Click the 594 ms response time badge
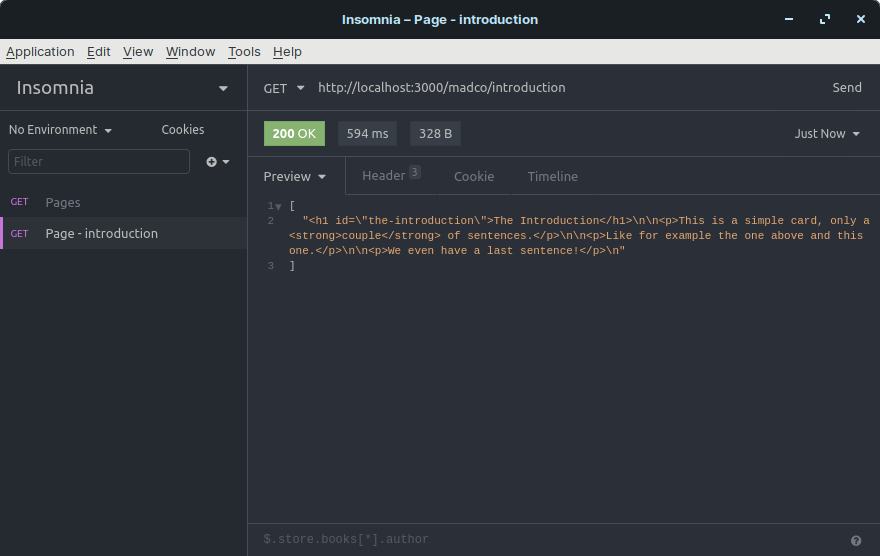This screenshot has height=556, width=880. coord(368,134)
